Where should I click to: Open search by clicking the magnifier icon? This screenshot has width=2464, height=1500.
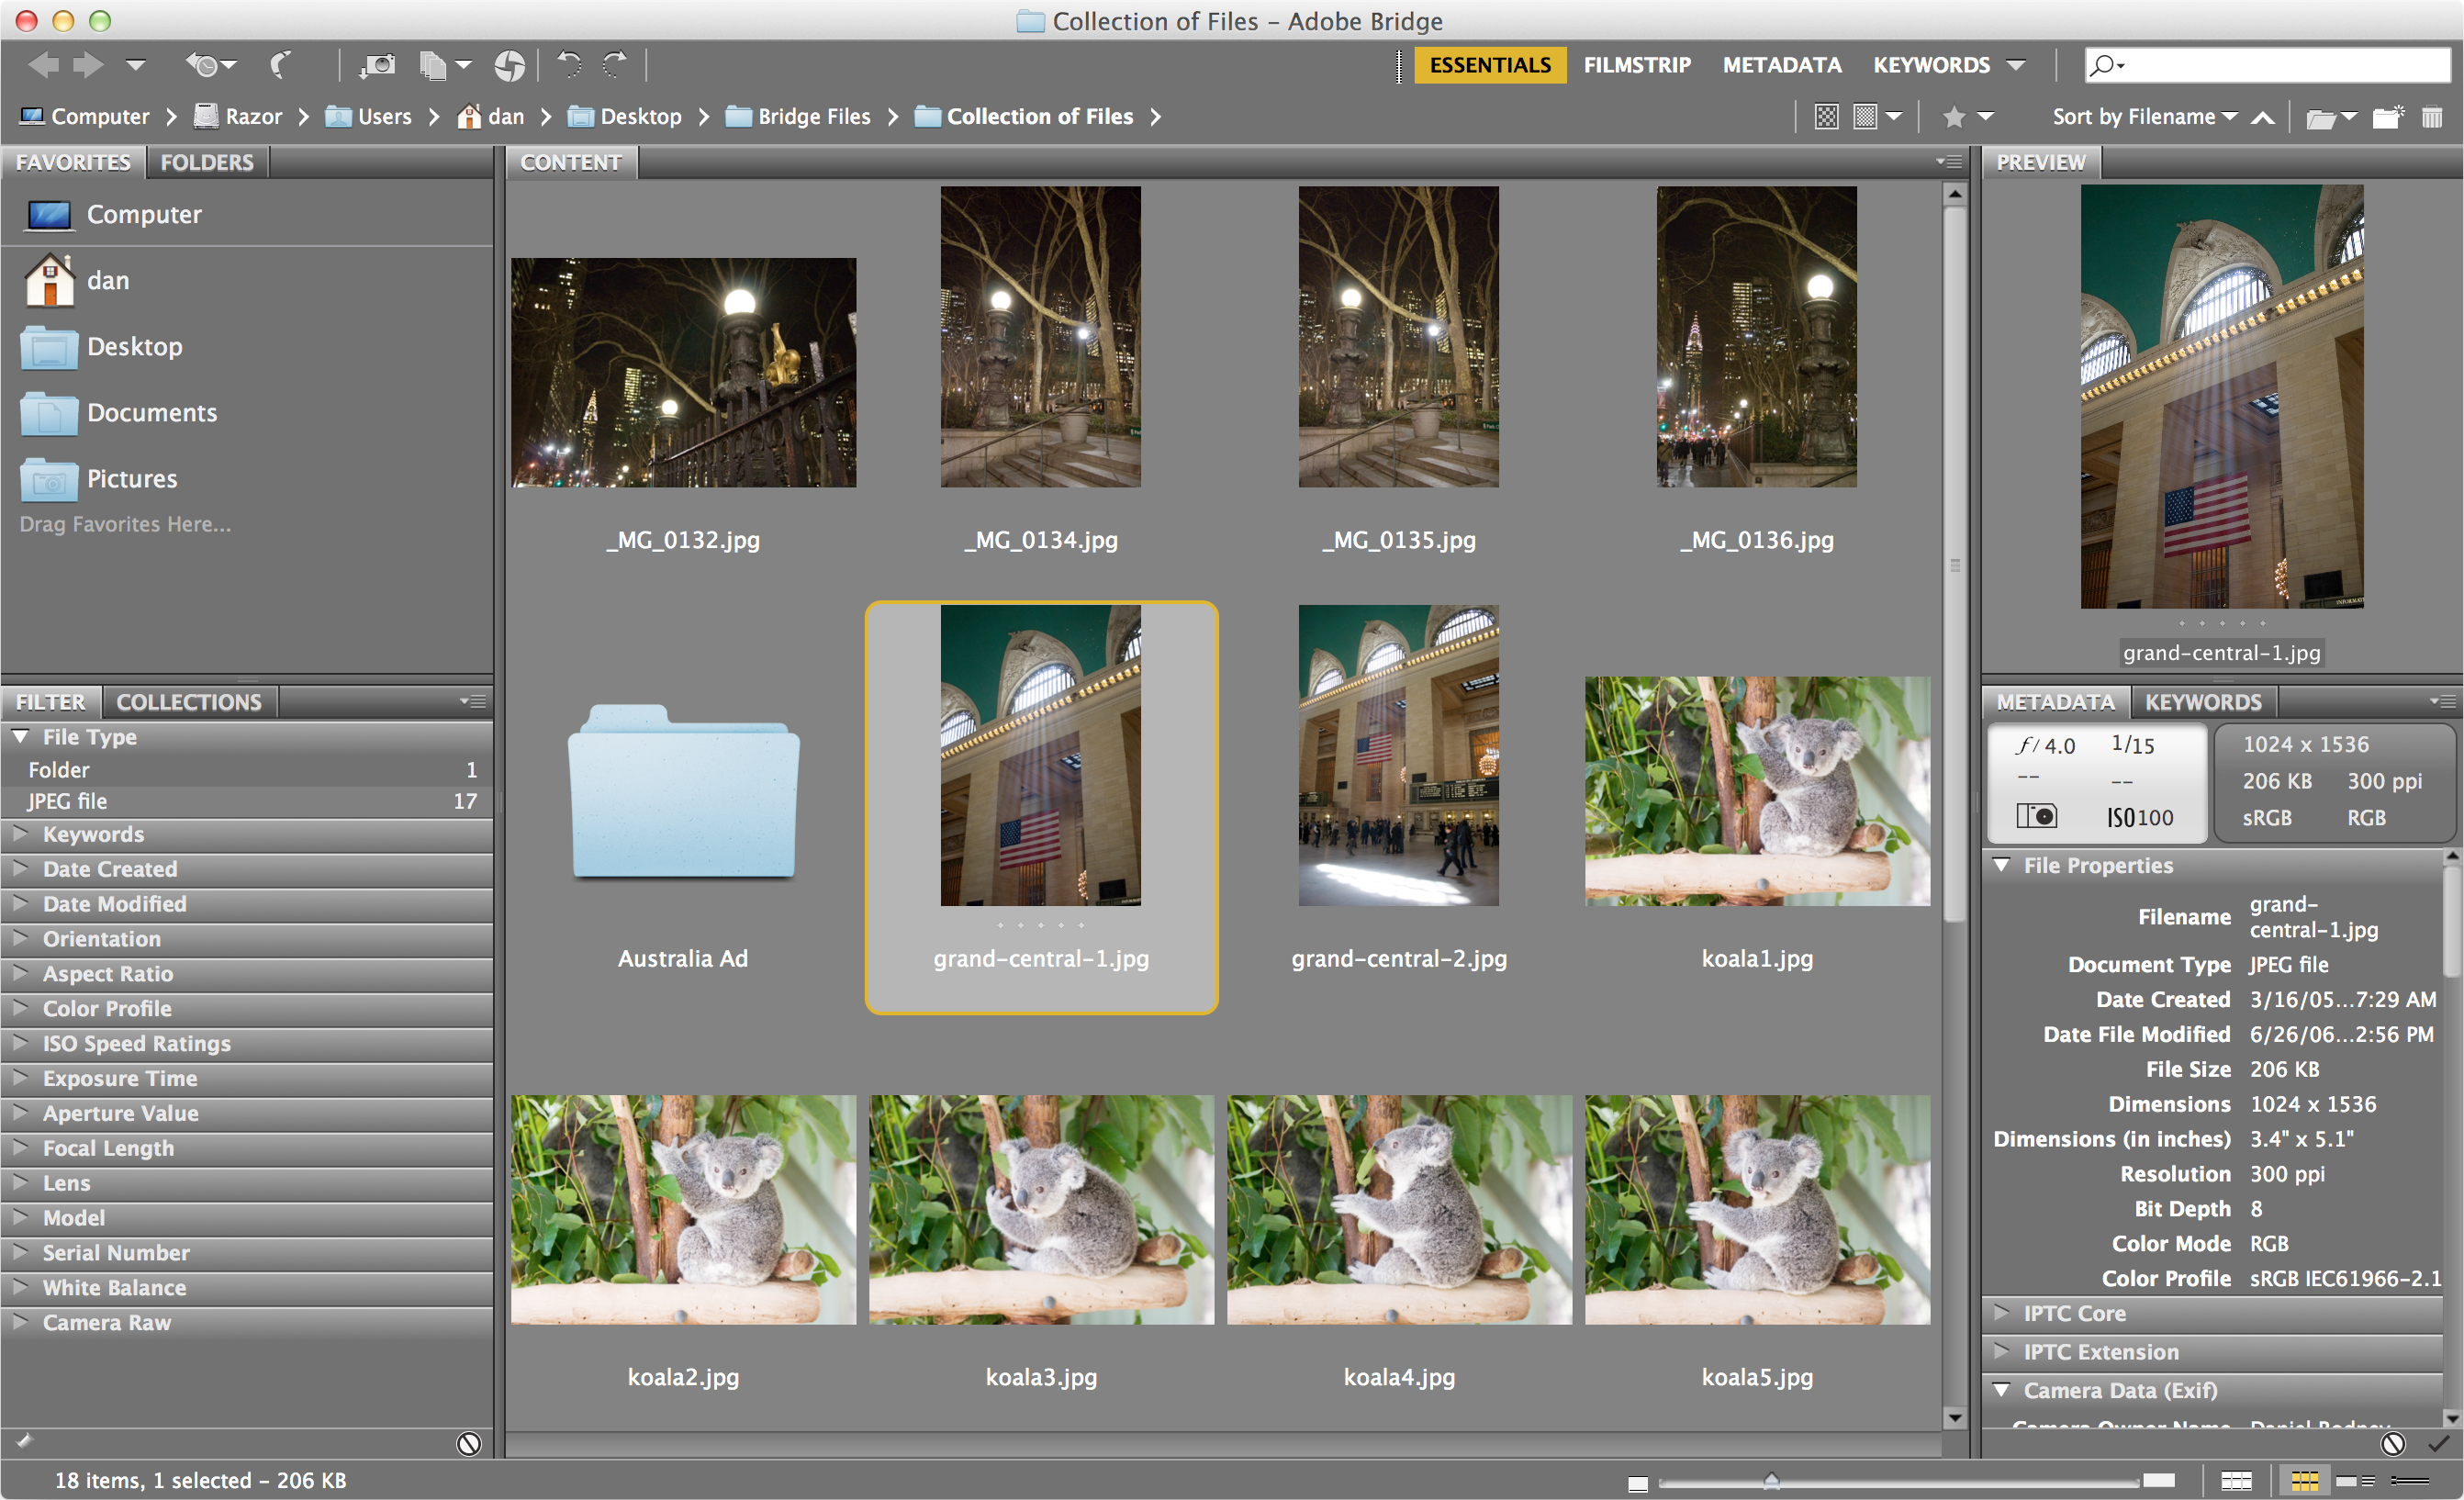point(2104,64)
